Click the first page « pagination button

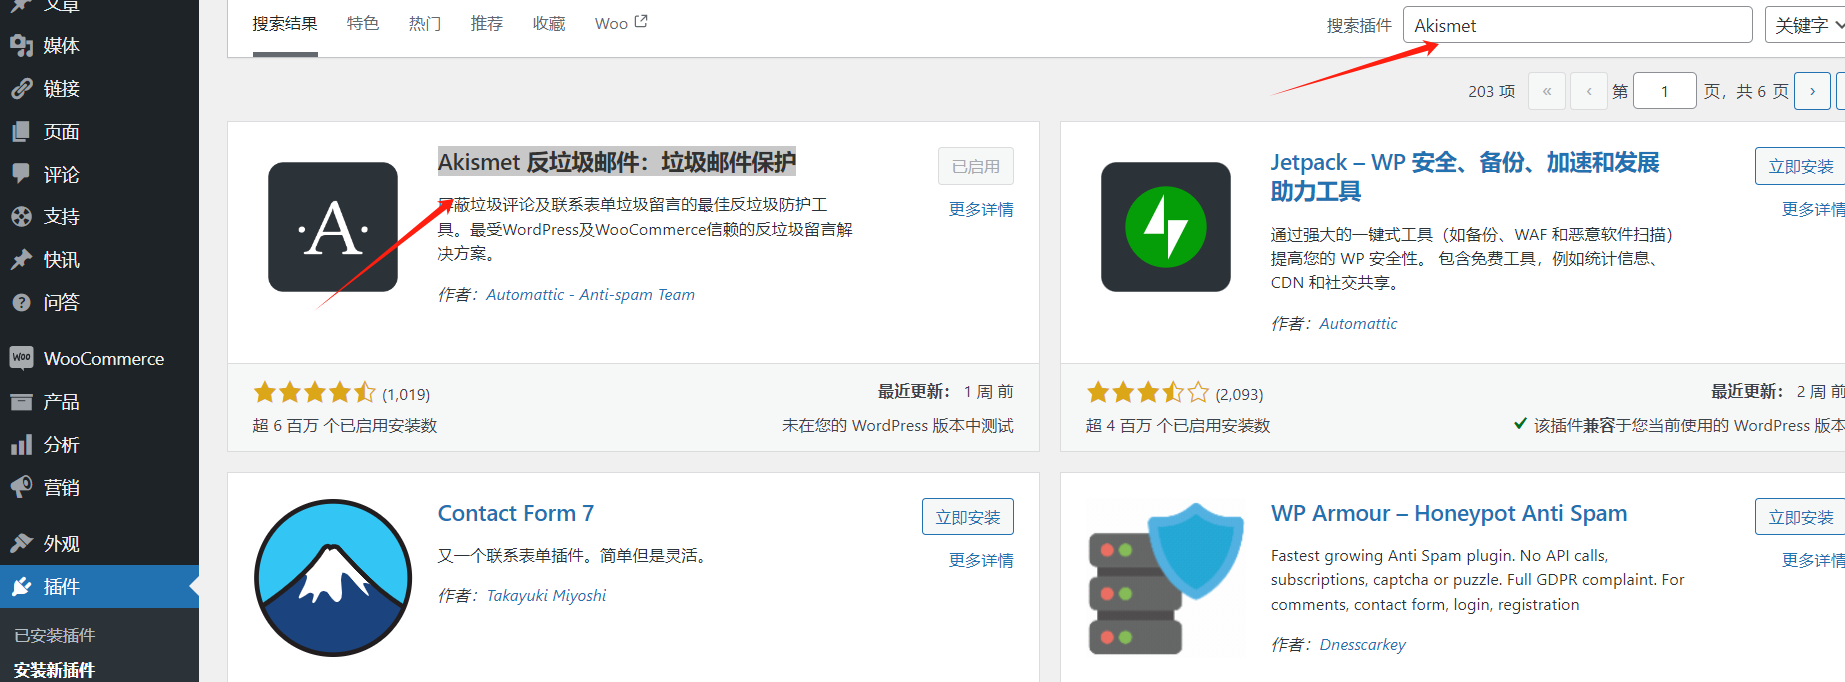[1547, 91]
